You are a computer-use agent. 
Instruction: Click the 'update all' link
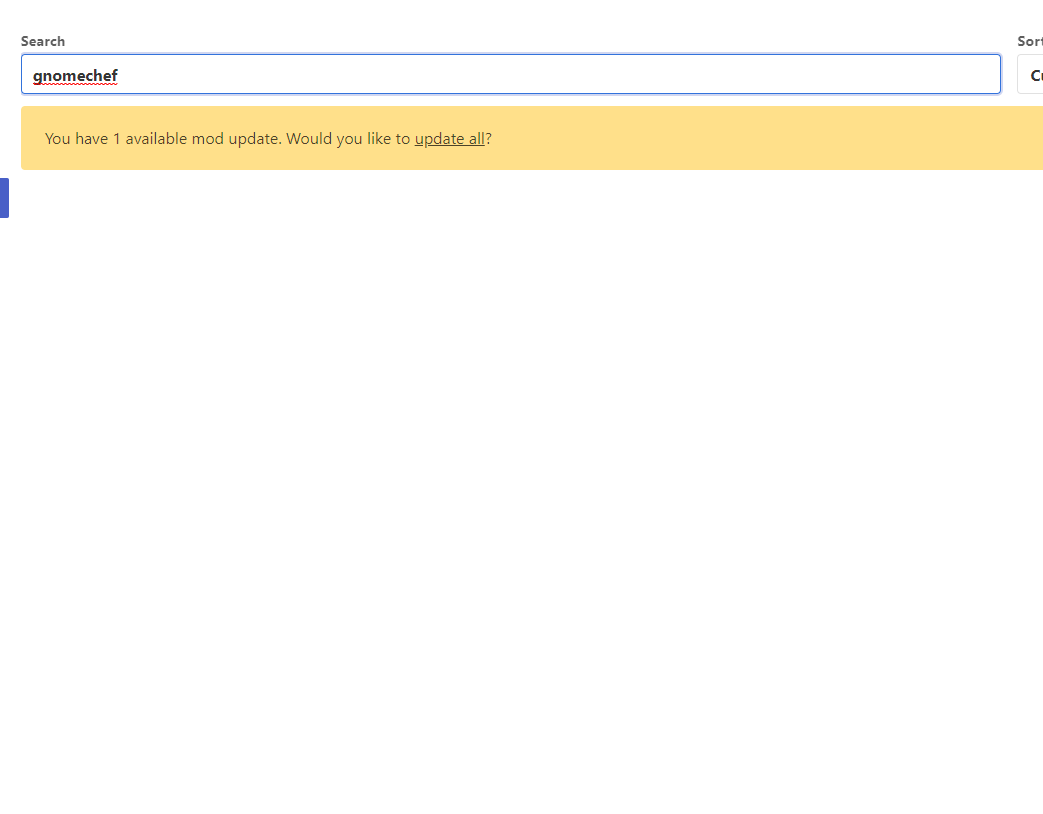pos(450,139)
